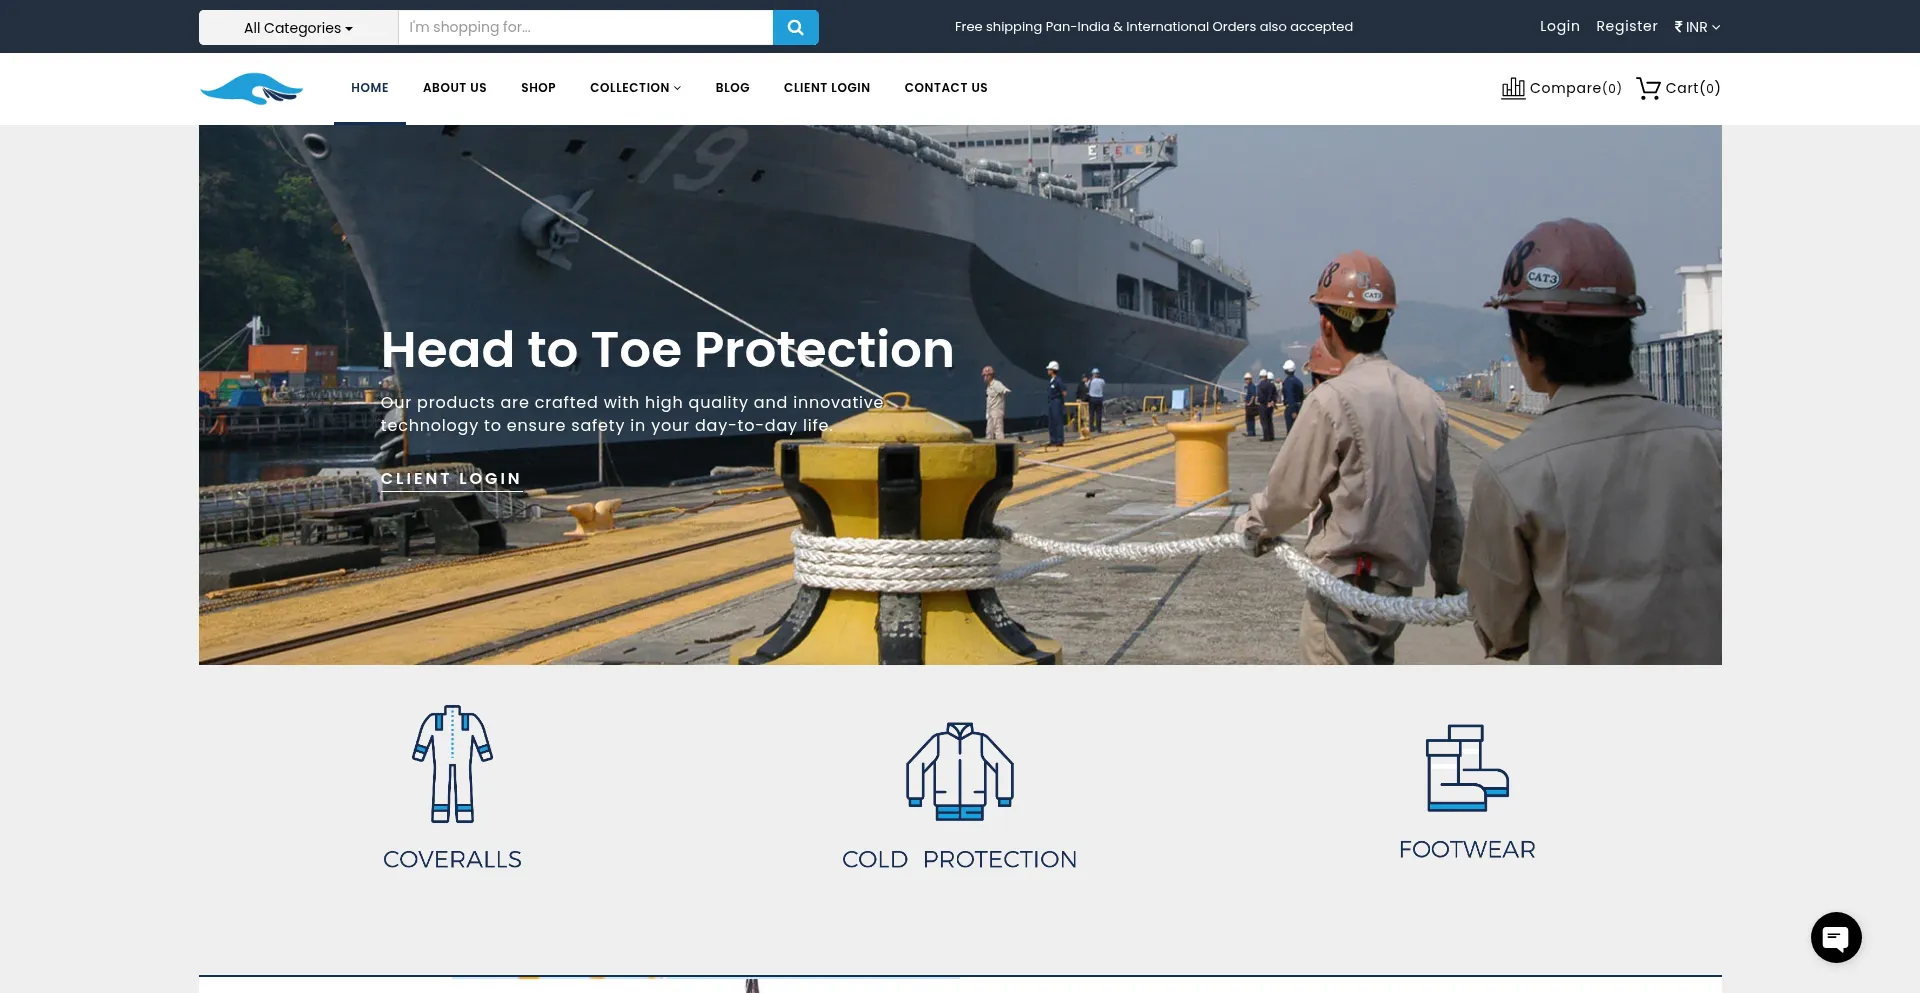Image resolution: width=1920 pixels, height=993 pixels.
Task: Click the Compare bar chart icon
Action: (1513, 88)
